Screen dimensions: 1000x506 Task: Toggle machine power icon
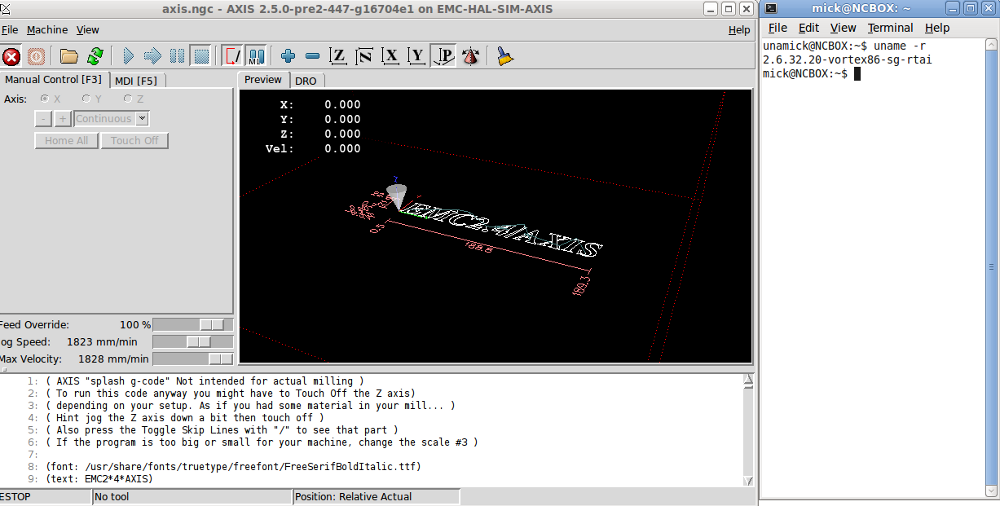36,56
